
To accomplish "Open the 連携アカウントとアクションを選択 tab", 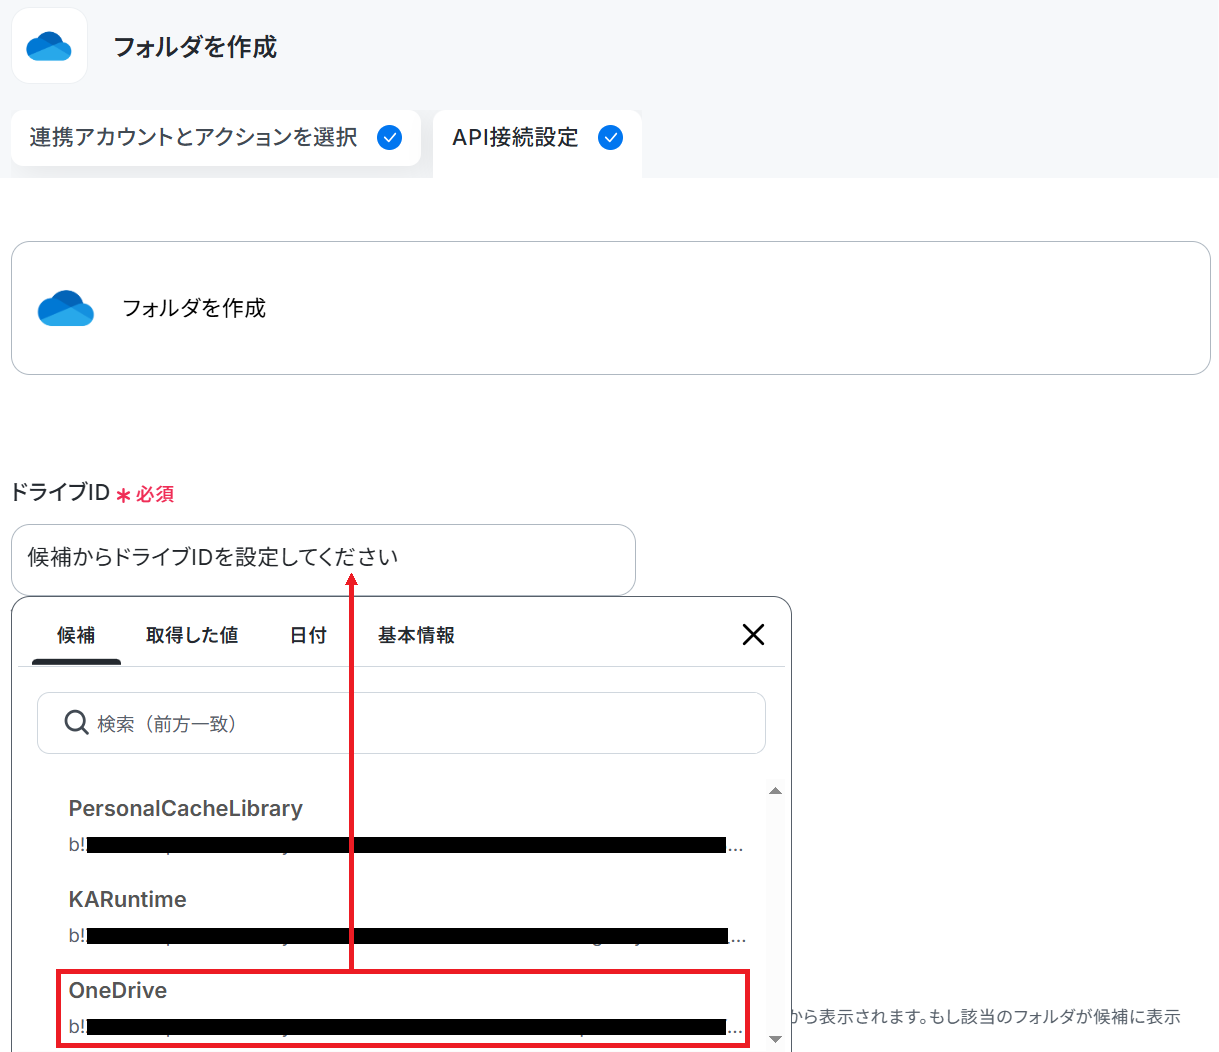I will (x=216, y=138).
